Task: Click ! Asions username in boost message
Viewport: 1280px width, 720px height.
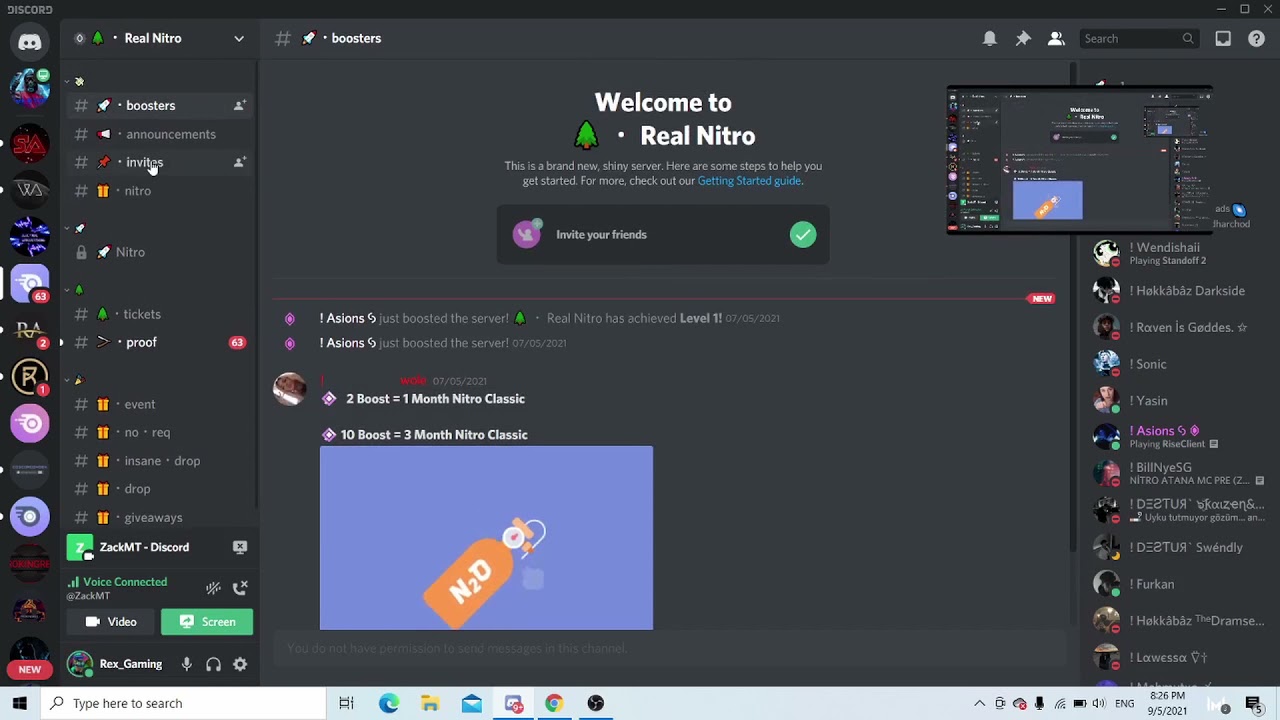Action: [347, 318]
